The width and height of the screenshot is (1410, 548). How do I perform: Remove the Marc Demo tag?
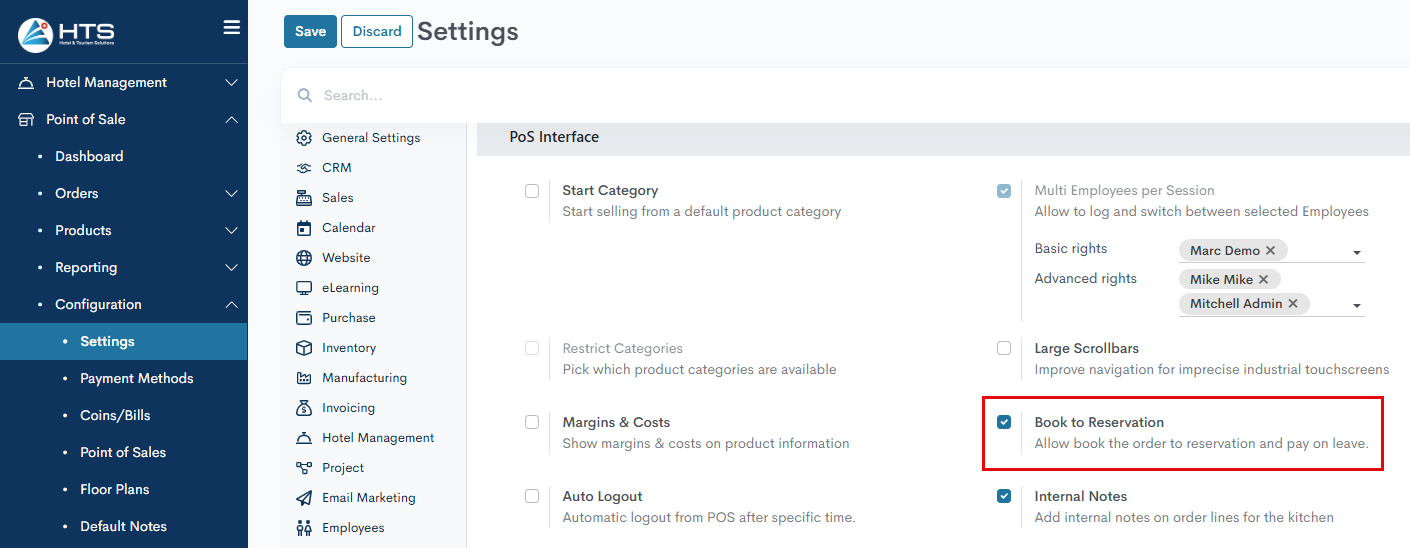click(1270, 251)
